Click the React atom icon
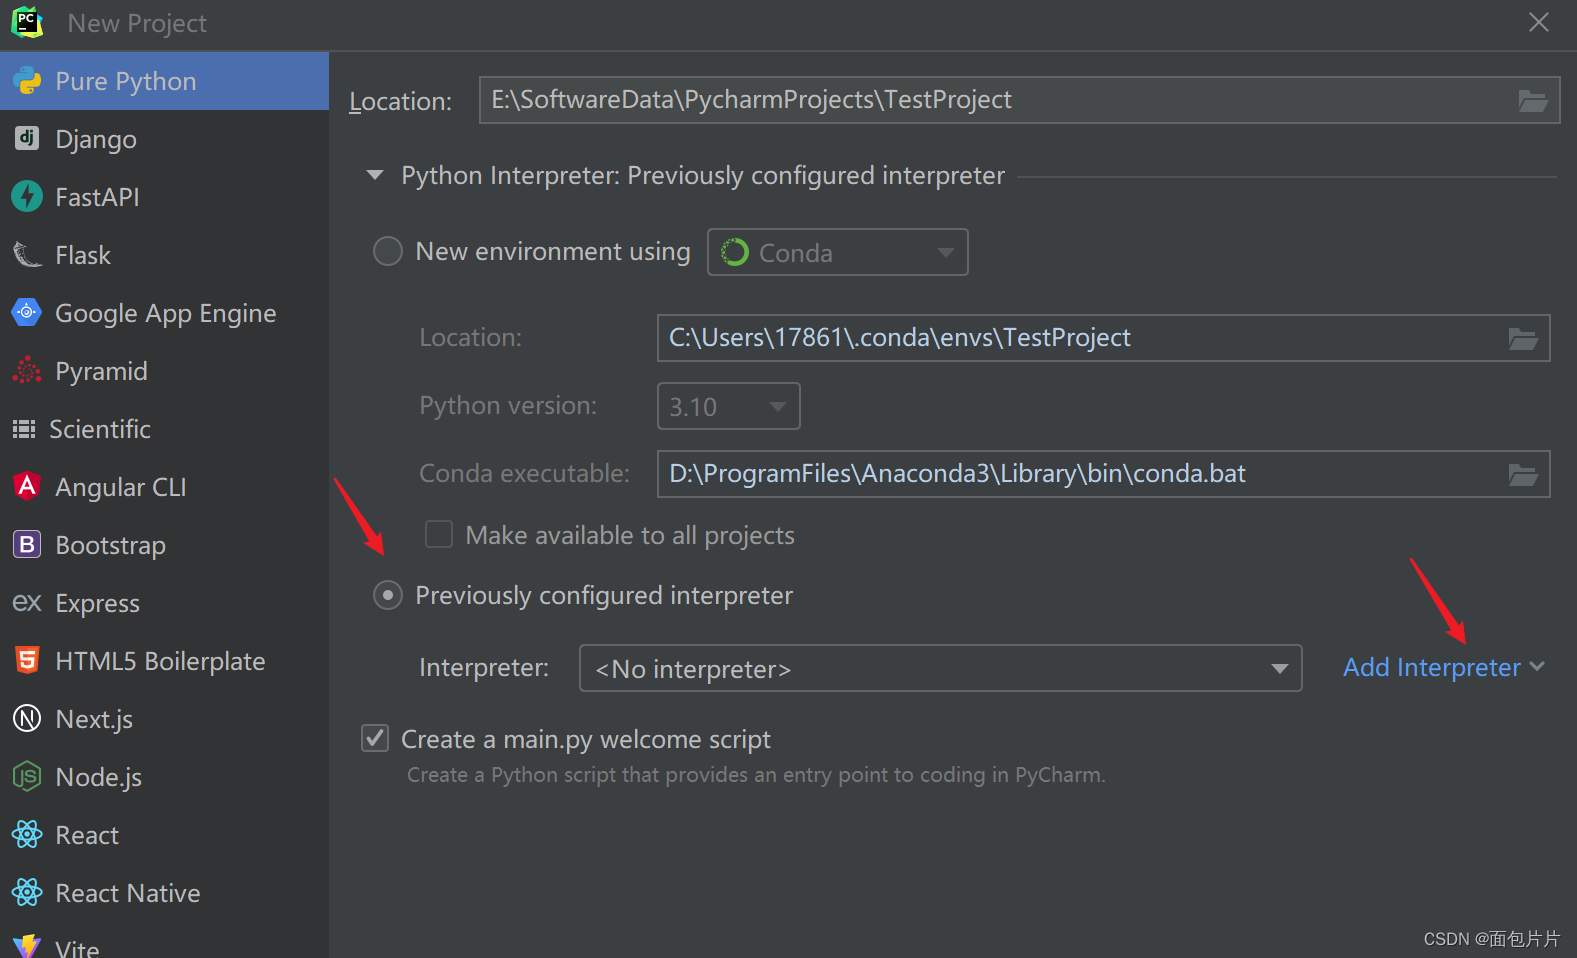 (27, 834)
